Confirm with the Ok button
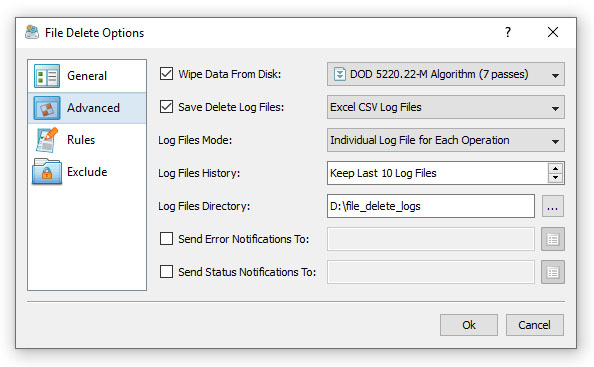This screenshot has height=367, width=594. (x=469, y=325)
